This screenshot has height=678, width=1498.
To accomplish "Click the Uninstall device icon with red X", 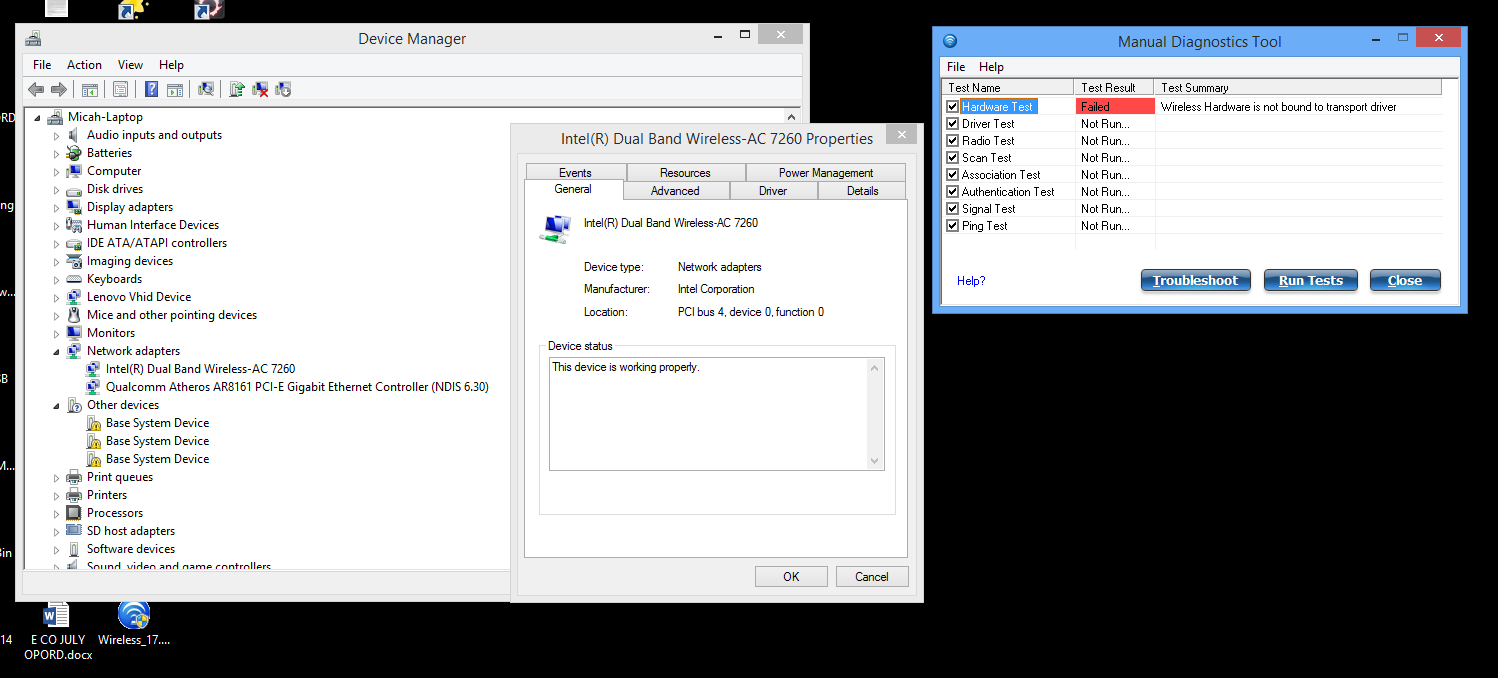I will pyautogui.click(x=260, y=89).
